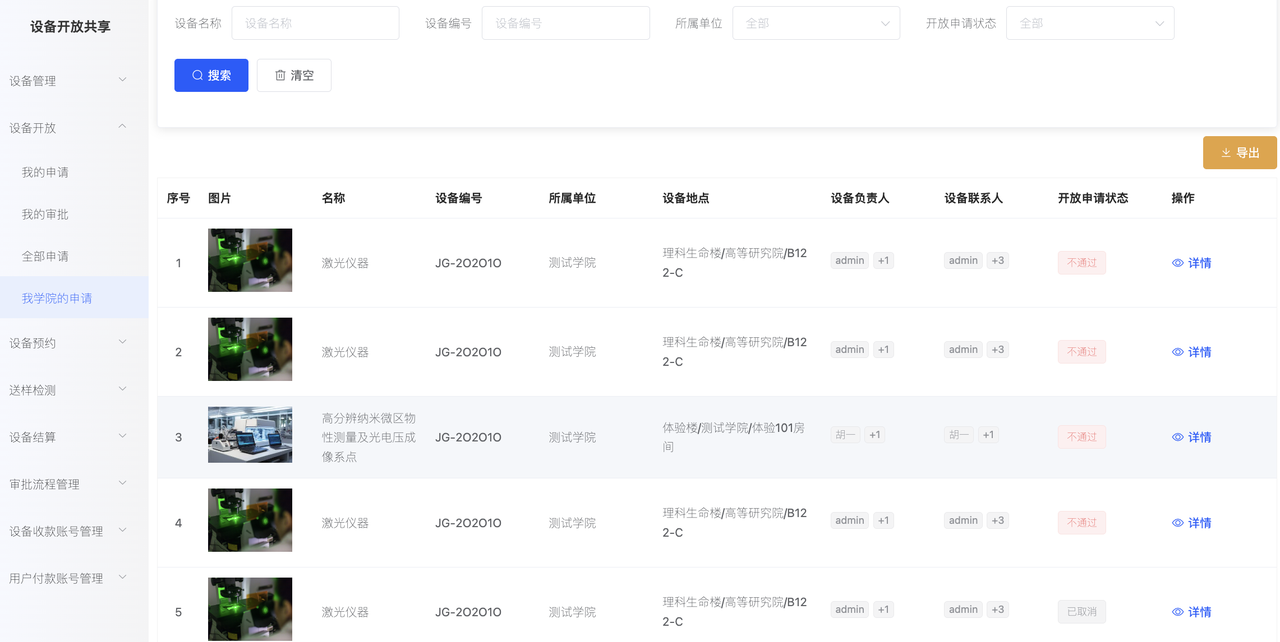The image size is (1280, 642).
Task: Click the 高分辨纳米微区物性测量 device name
Action: tap(368, 437)
